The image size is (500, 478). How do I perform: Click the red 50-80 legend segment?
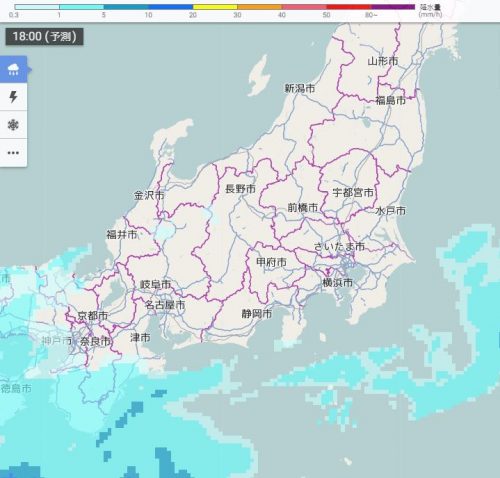349,7
